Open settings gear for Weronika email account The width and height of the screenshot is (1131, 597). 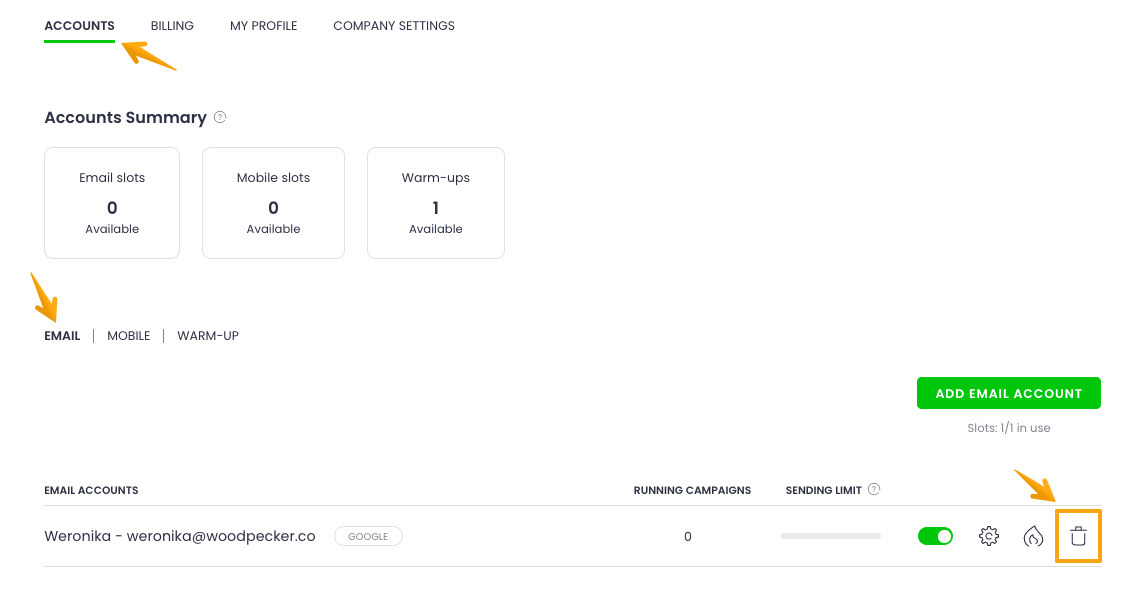click(988, 537)
